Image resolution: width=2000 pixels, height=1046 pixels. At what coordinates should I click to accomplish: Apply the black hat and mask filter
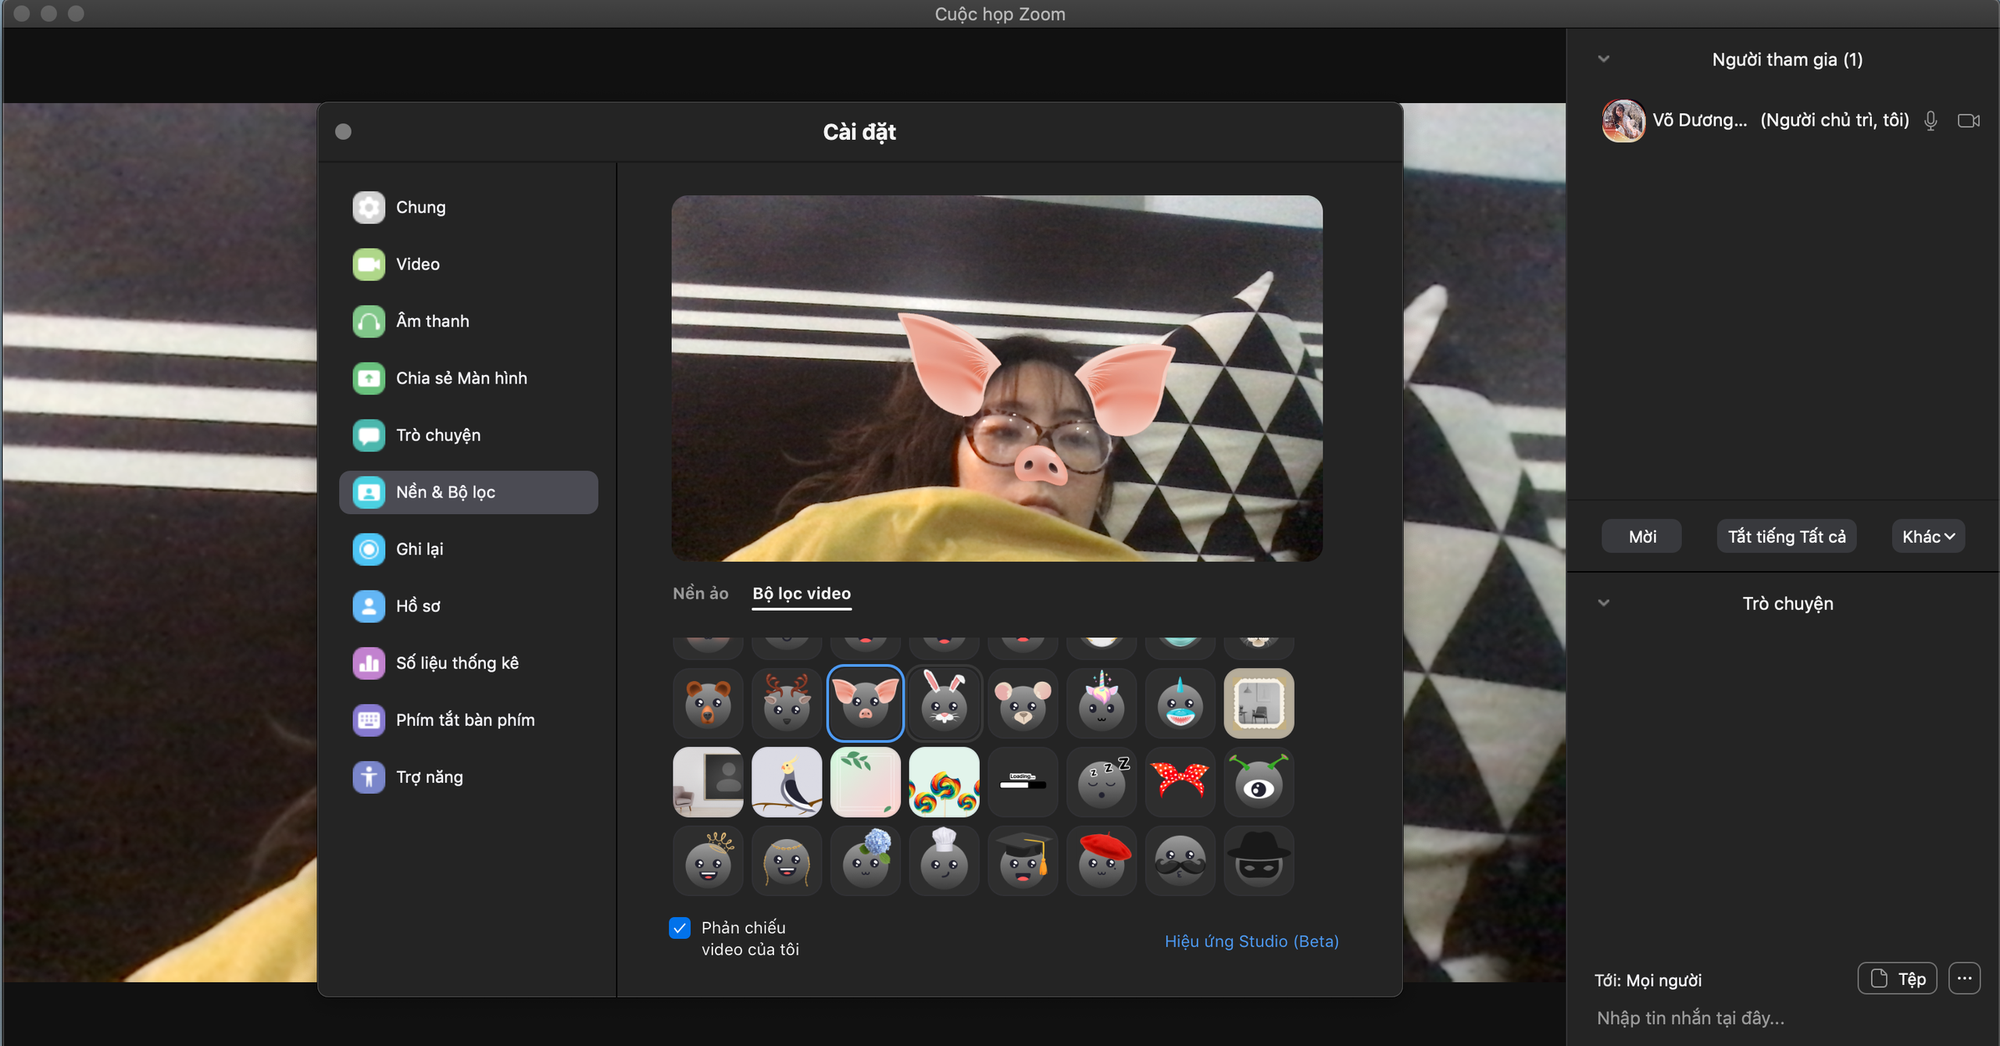tap(1259, 861)
